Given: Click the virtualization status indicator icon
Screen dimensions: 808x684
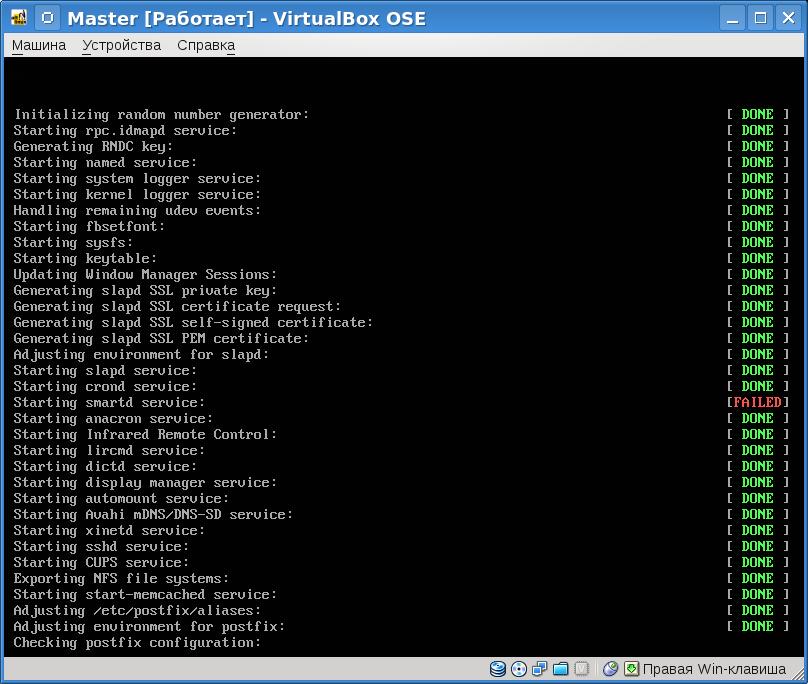Looking at the screenshot, I should [x=582, y=669].
